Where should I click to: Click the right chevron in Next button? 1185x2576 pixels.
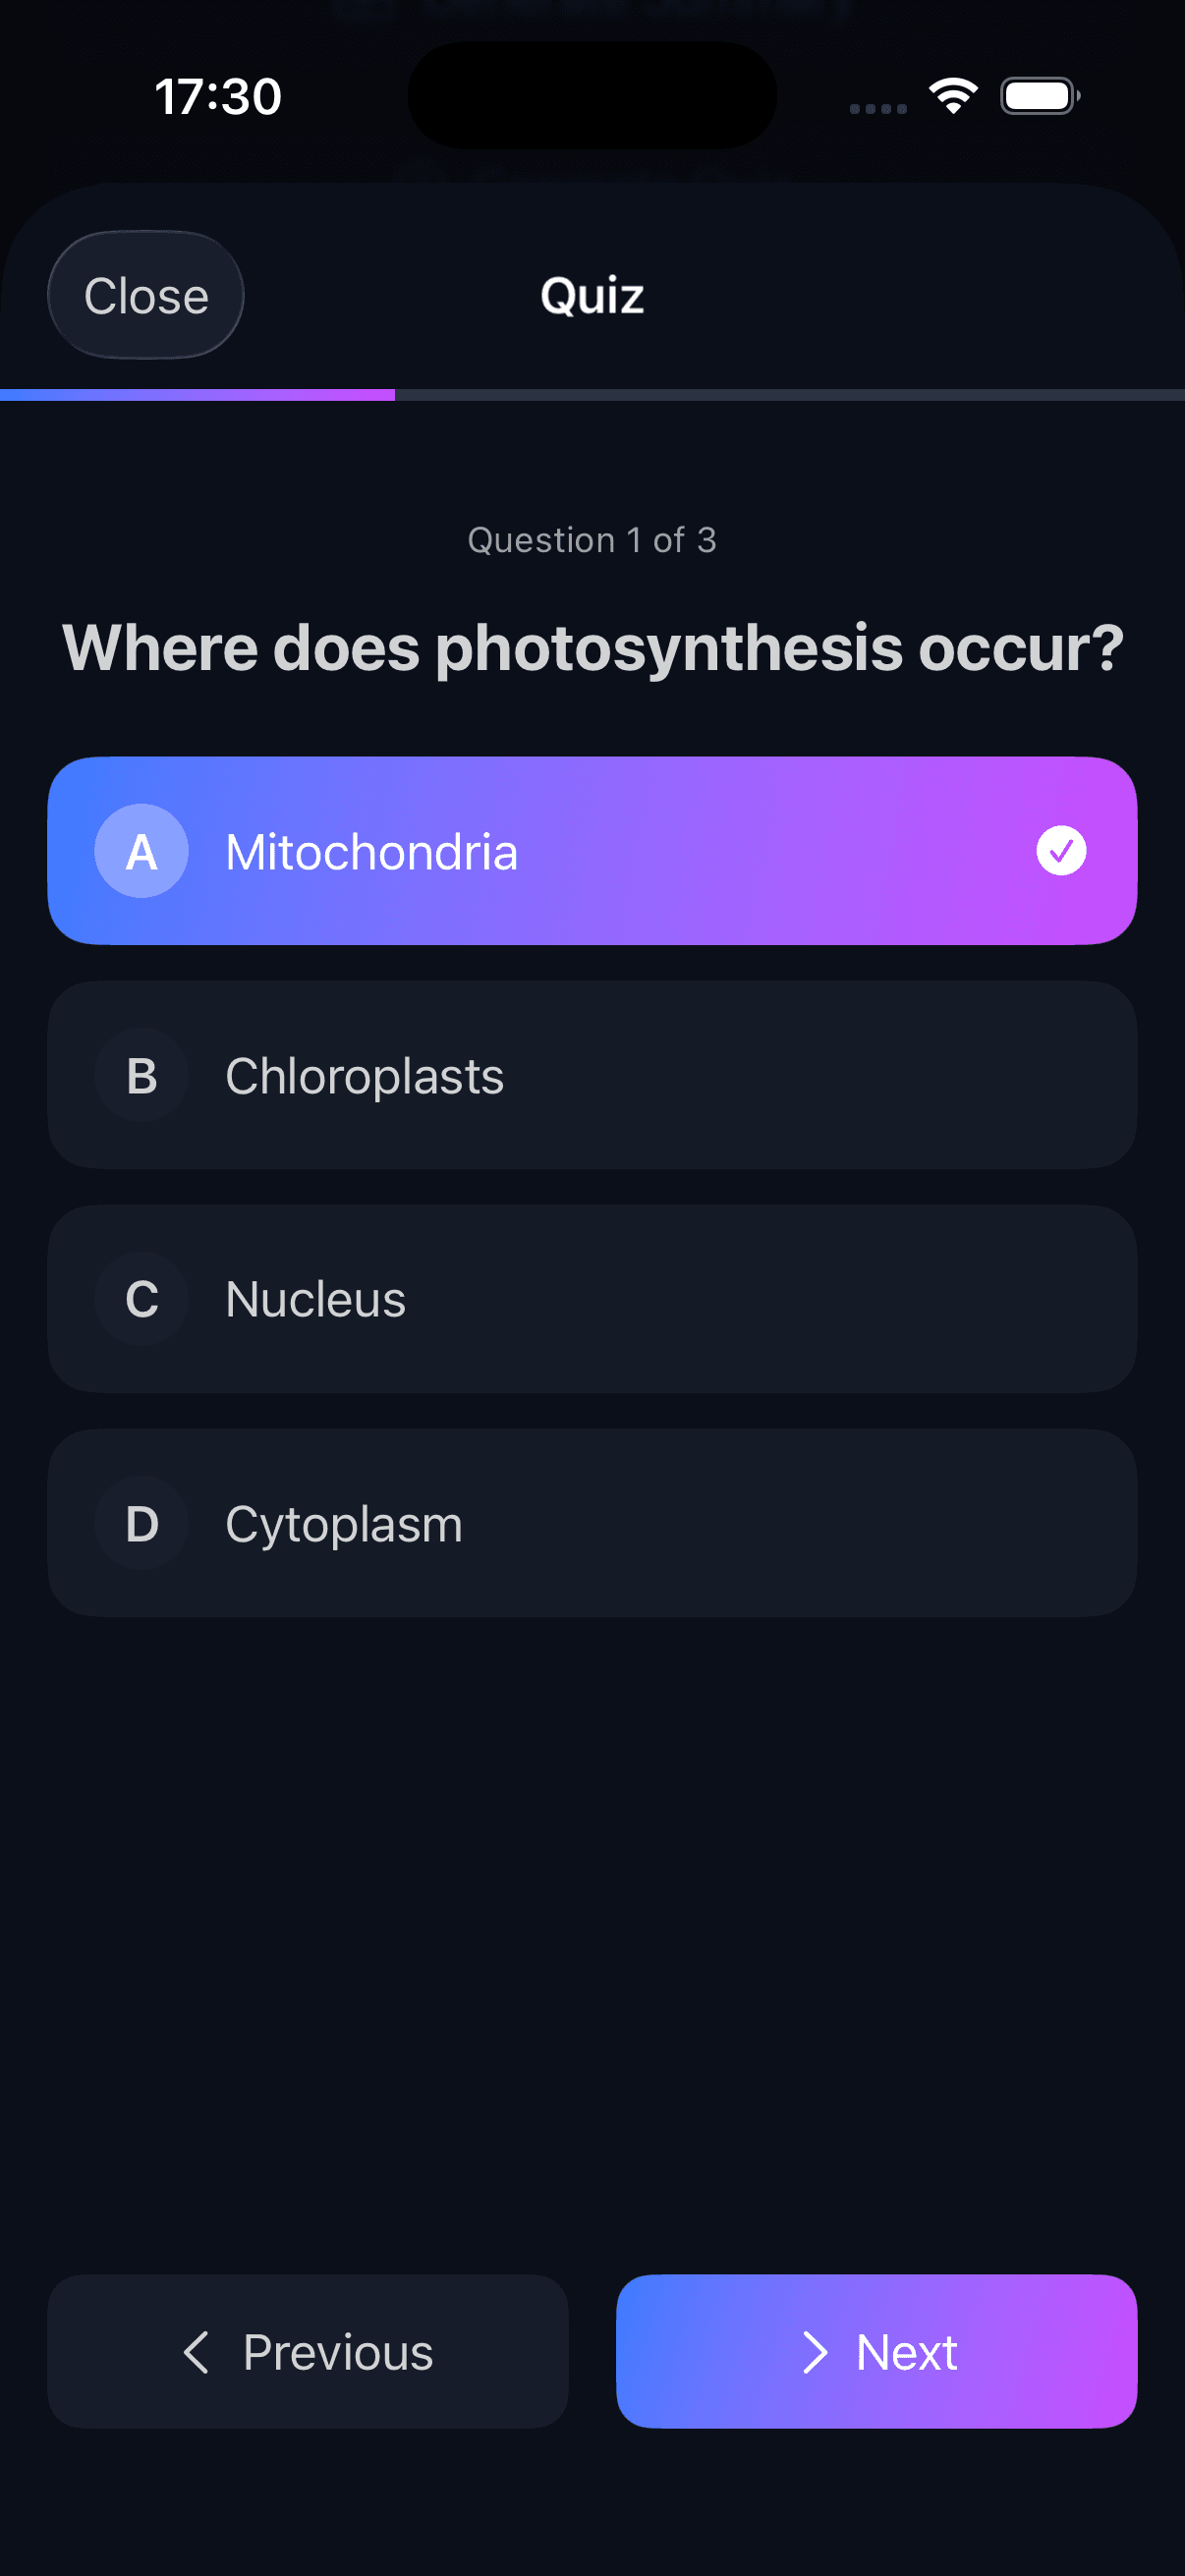tap(815, 2352)
